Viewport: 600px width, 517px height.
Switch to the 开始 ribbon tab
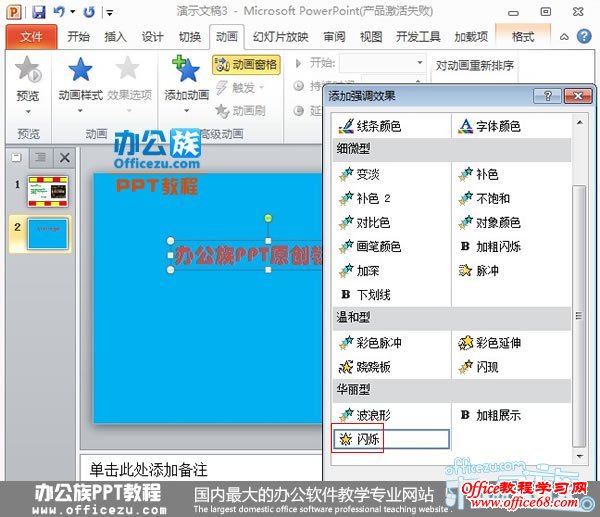tap(78, 37)
